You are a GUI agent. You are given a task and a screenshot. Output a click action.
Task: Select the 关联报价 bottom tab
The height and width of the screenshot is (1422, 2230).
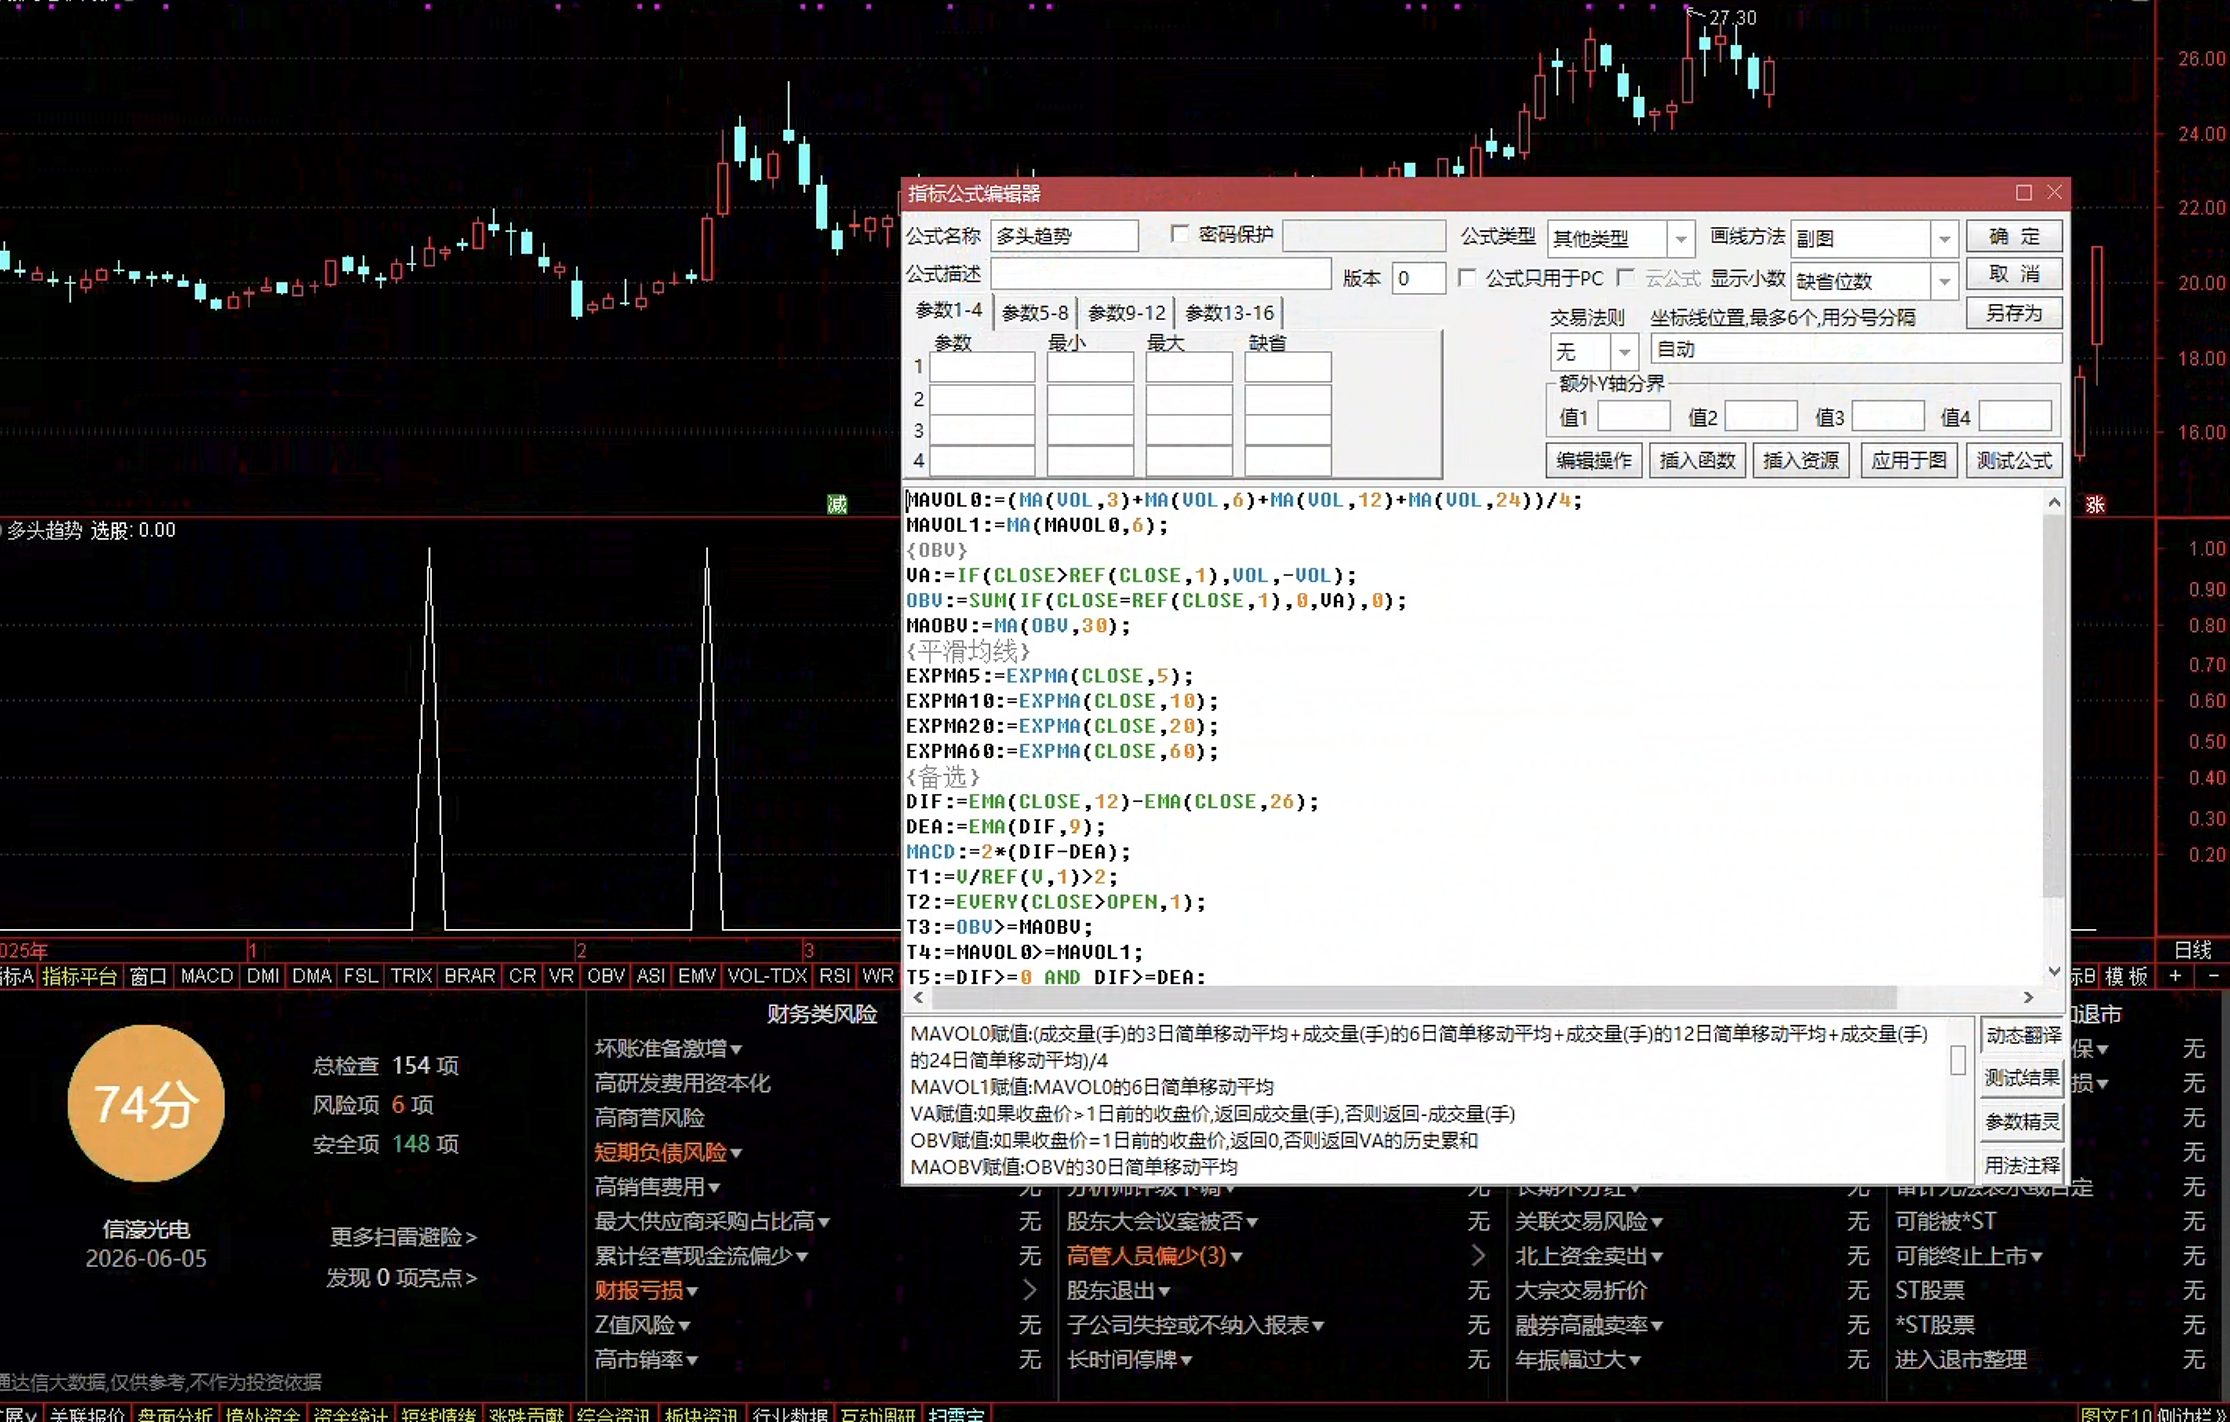[87, 1414]
